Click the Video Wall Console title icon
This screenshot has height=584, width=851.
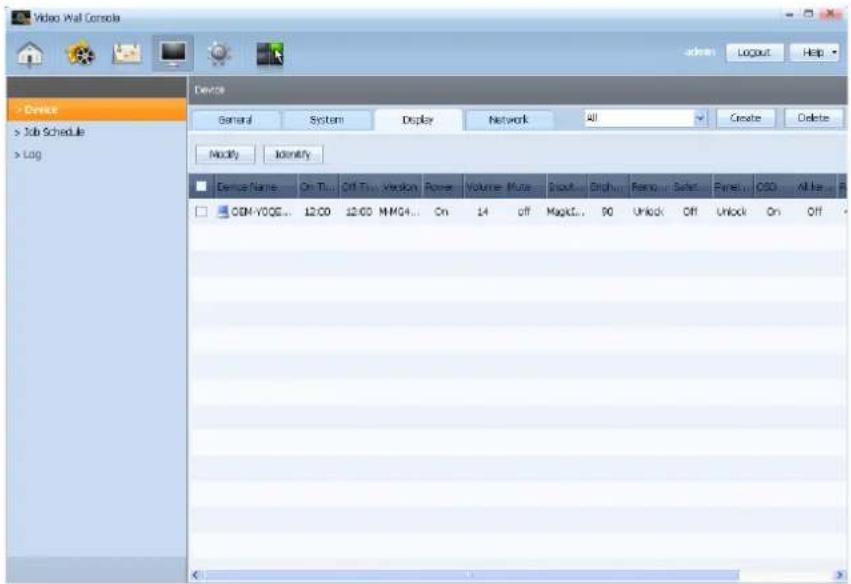[x=21, y=17]
